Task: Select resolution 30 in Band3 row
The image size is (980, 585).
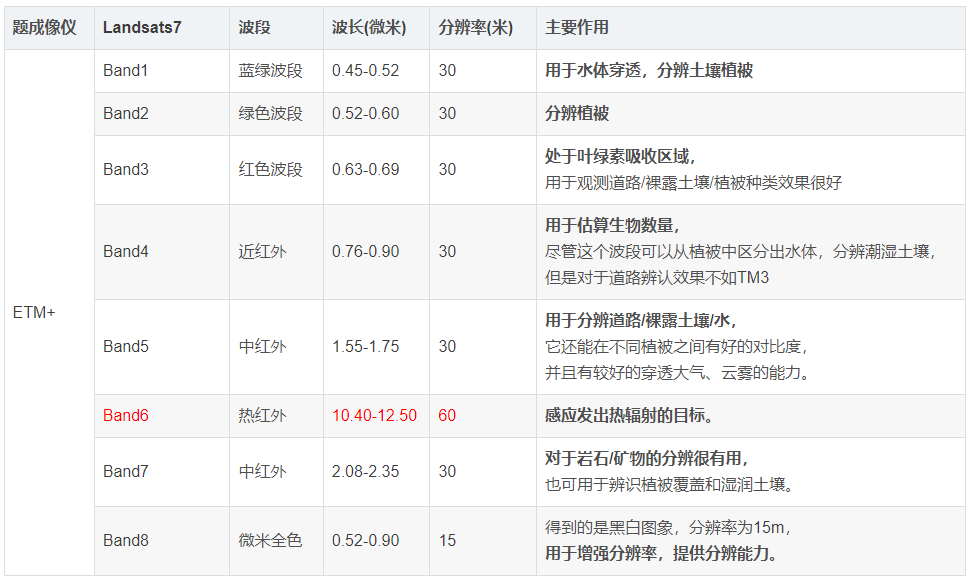Action: [x=448, y=169]
